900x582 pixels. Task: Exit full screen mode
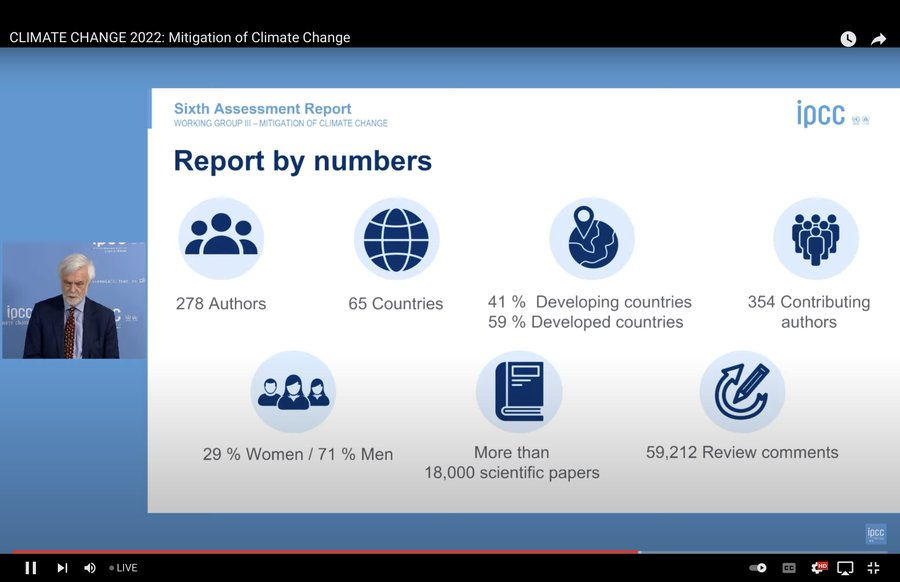[x=873, y=568]
